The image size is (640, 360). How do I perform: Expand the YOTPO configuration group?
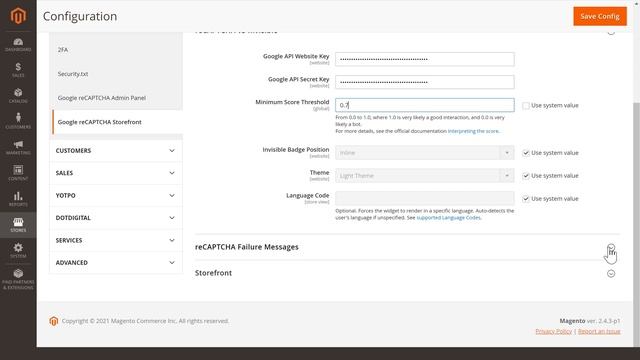point(116,196)
